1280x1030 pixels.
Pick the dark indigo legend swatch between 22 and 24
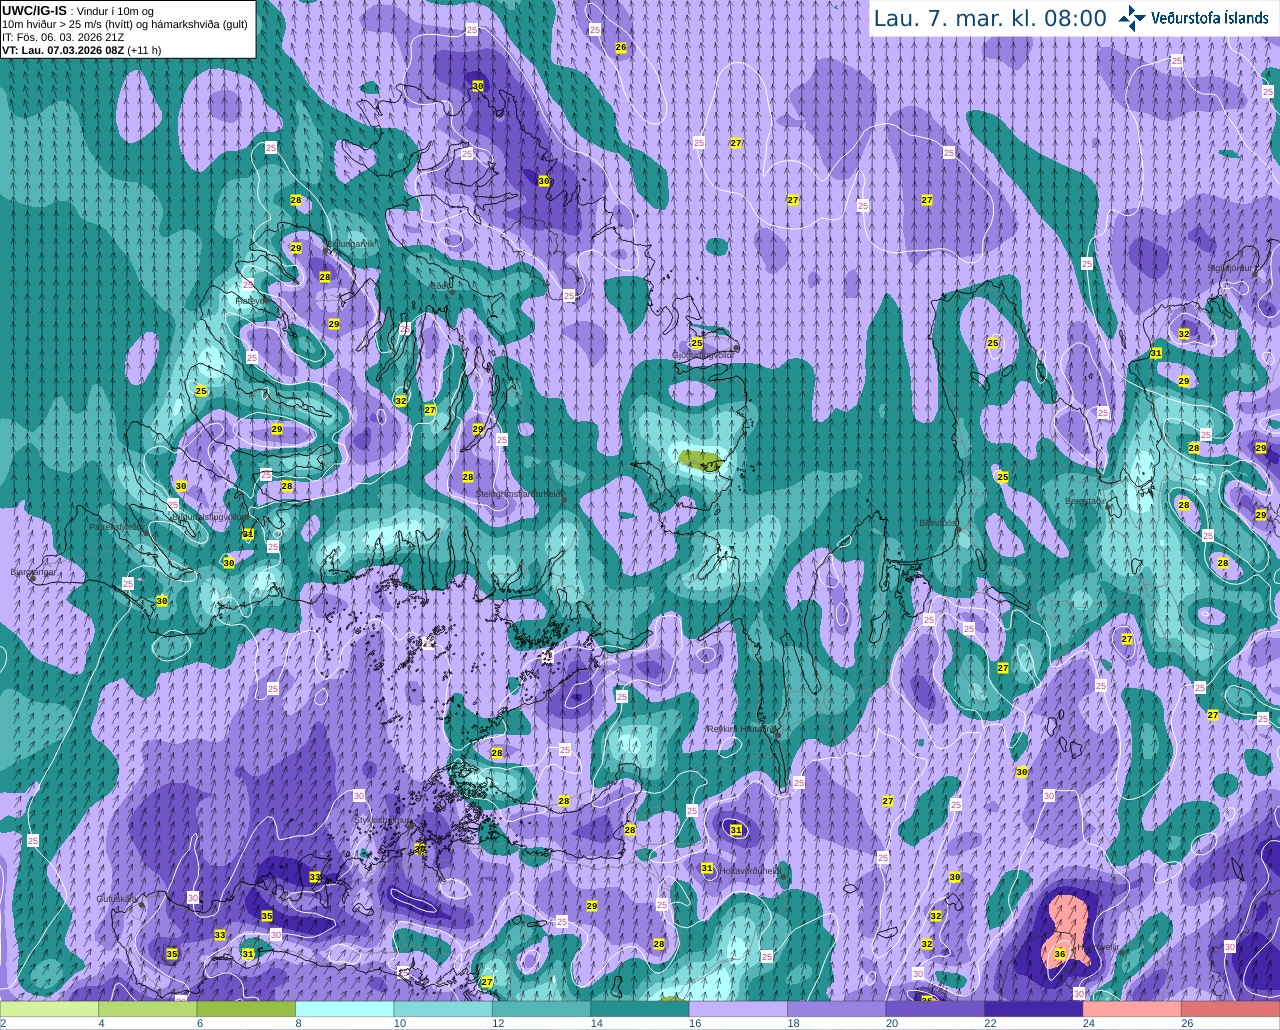[x=1033, y=1009]
